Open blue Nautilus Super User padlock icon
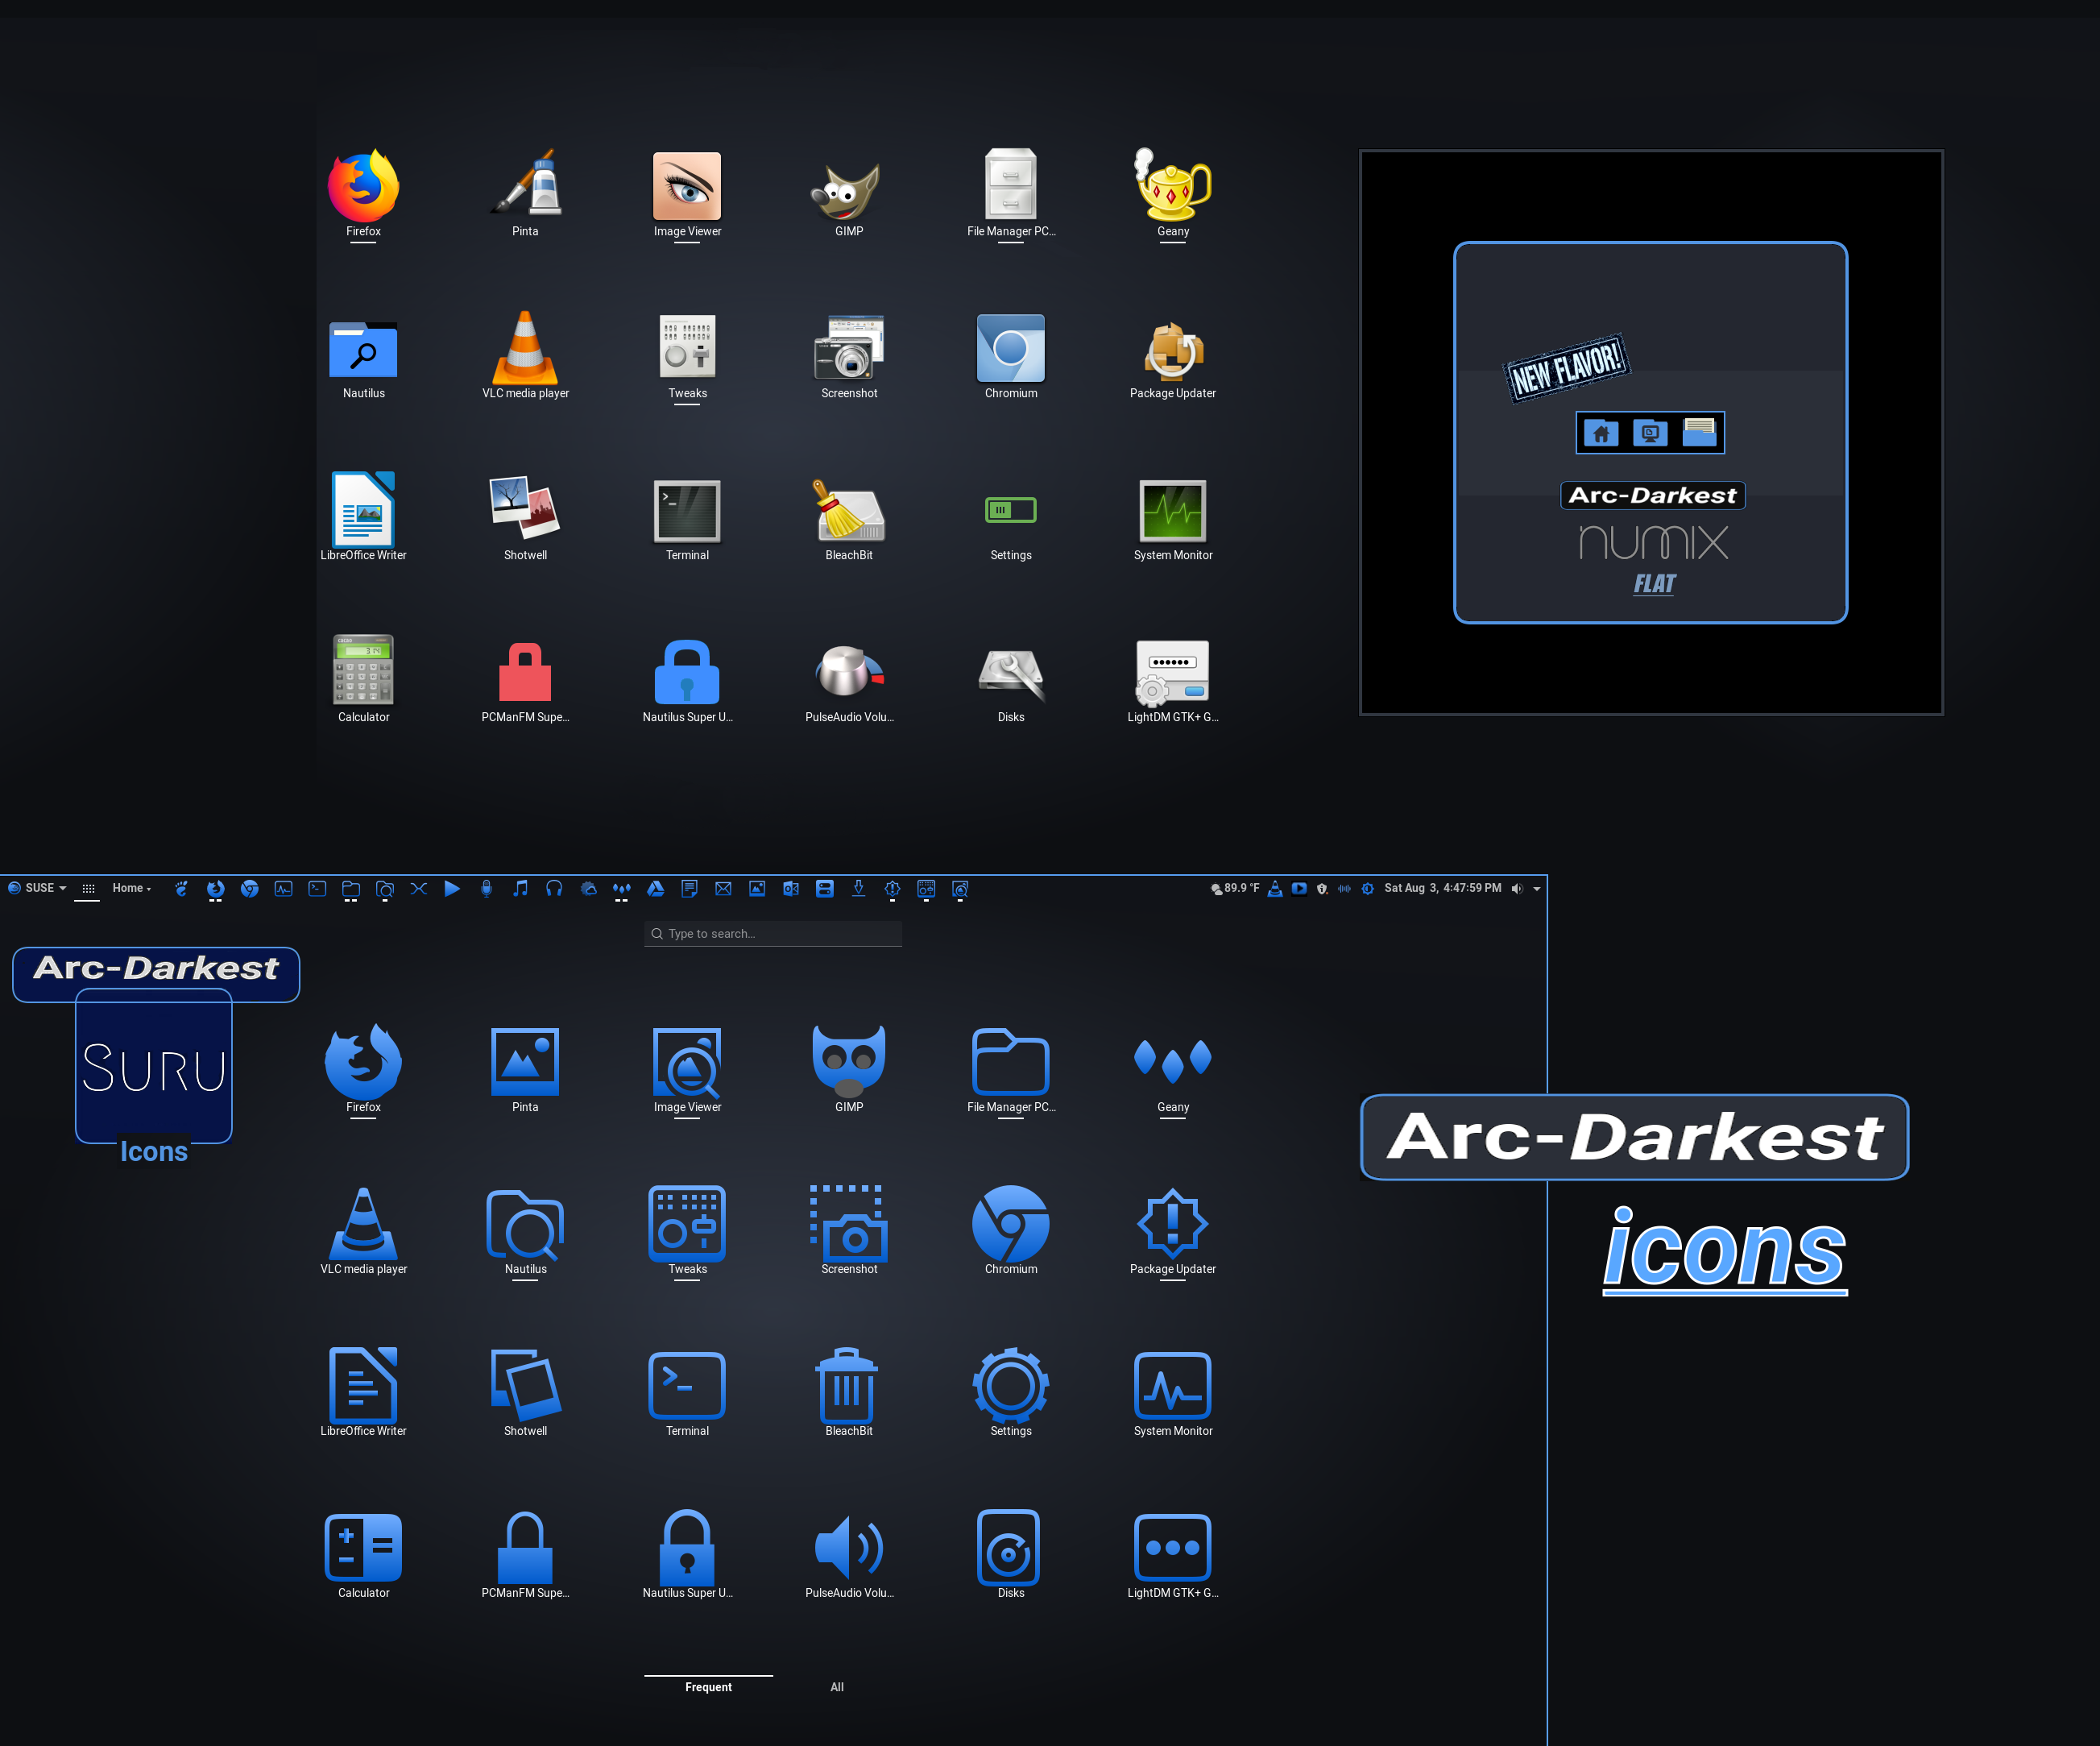 click(687, 1547)
